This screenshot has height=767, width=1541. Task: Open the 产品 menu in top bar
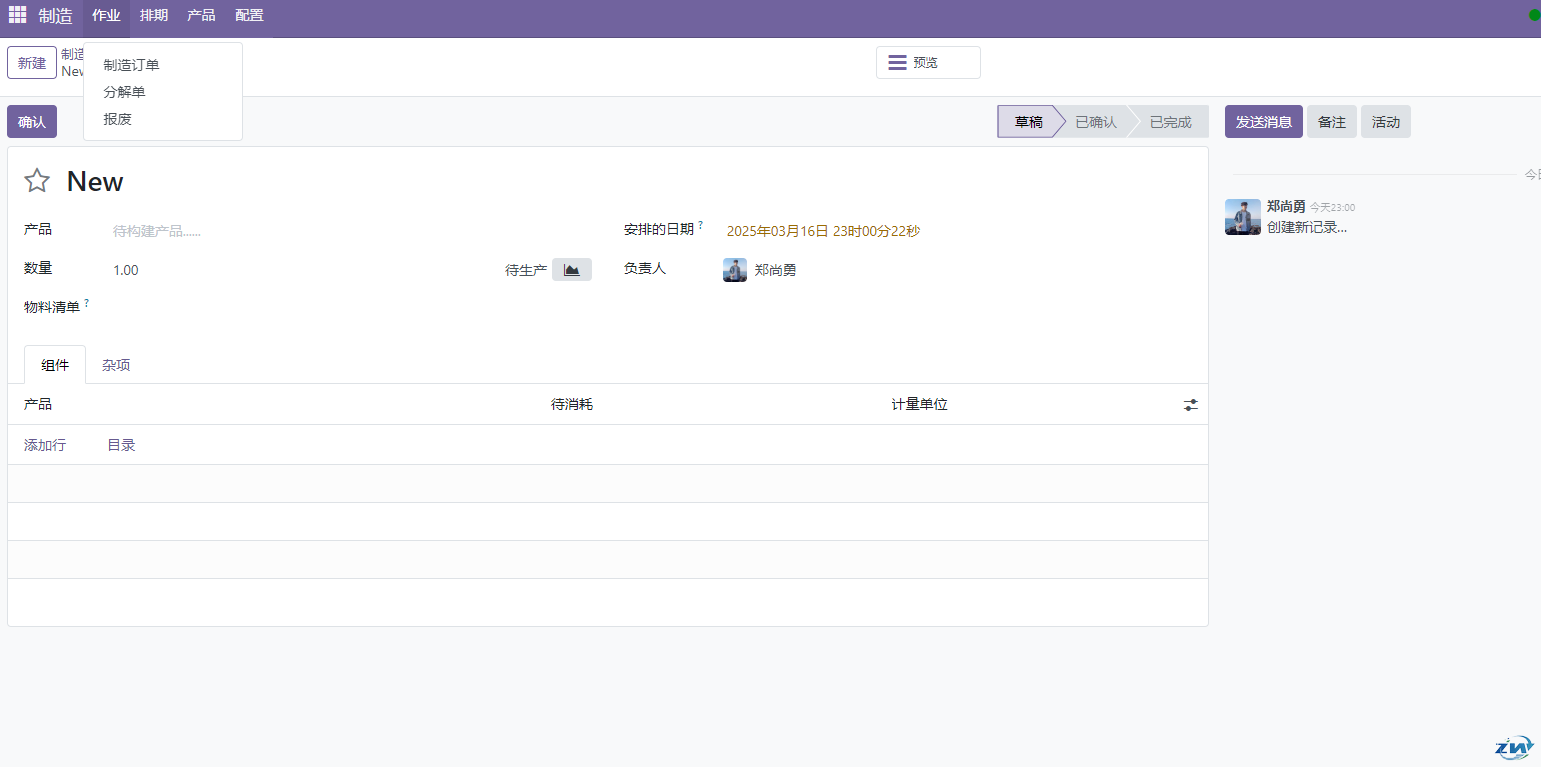201,15
